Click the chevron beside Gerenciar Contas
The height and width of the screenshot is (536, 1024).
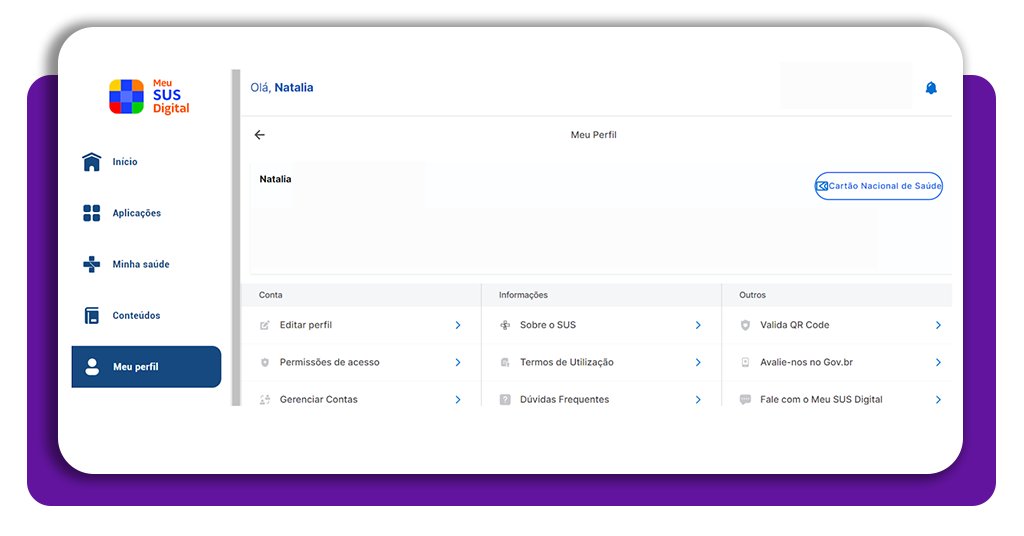pos(458,400)
